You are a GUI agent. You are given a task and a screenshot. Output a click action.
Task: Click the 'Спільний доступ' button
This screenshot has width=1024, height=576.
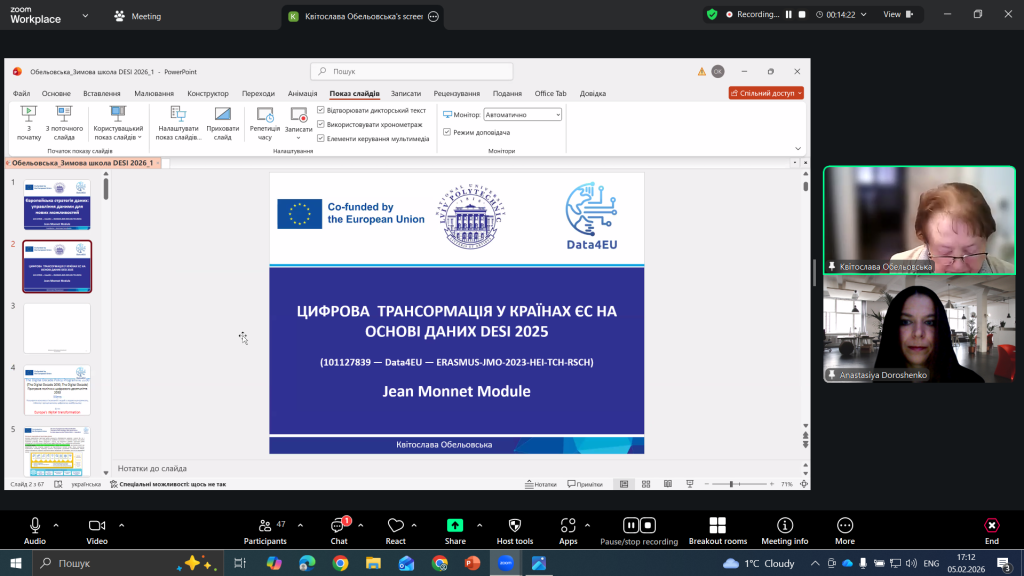pyautogui.click(x=766, y=93)
